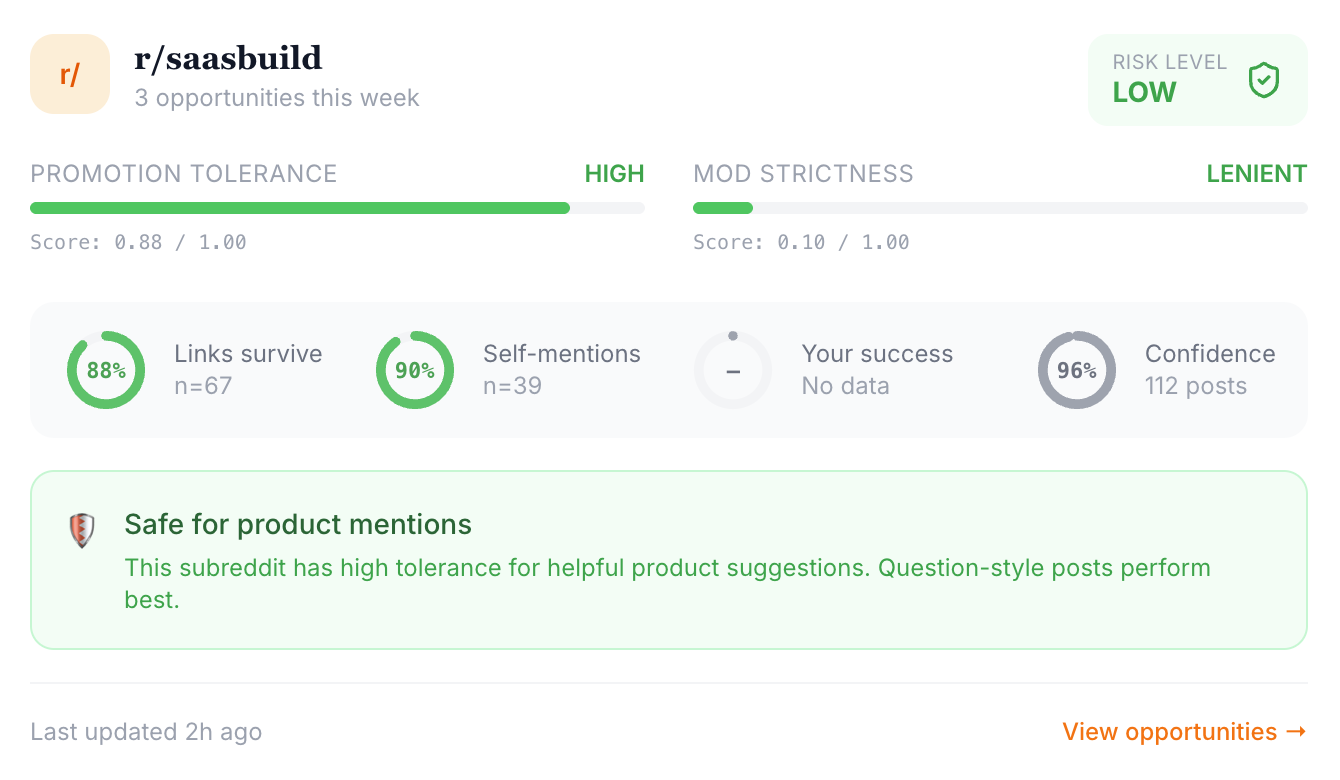Click the arrow icon next to View opportunities
Viewport: 1340px width, 780px height.
point(1298,731)
